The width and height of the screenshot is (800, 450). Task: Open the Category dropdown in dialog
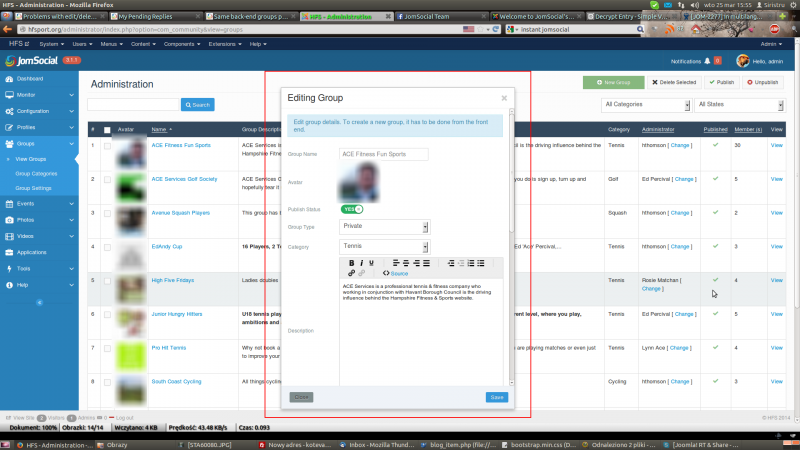(x=384, y=246)
